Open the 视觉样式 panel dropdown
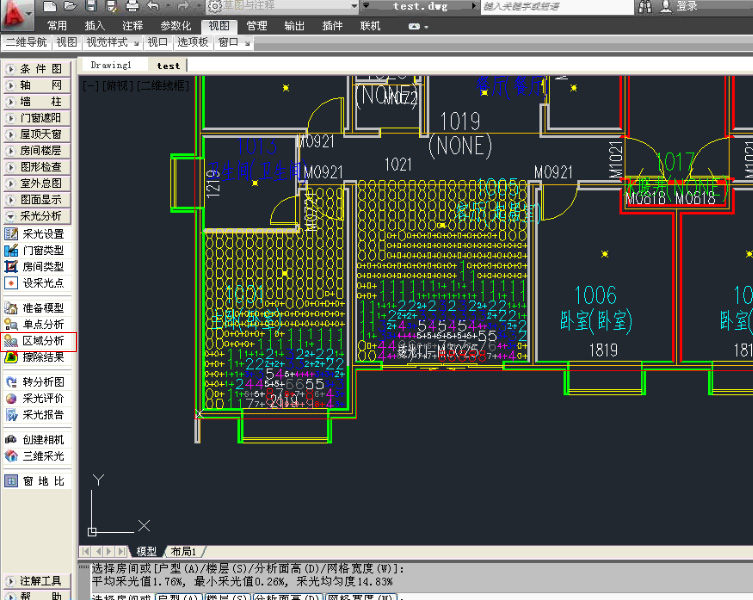This screenshot has height=600, width=753. [x=110, y=43]
